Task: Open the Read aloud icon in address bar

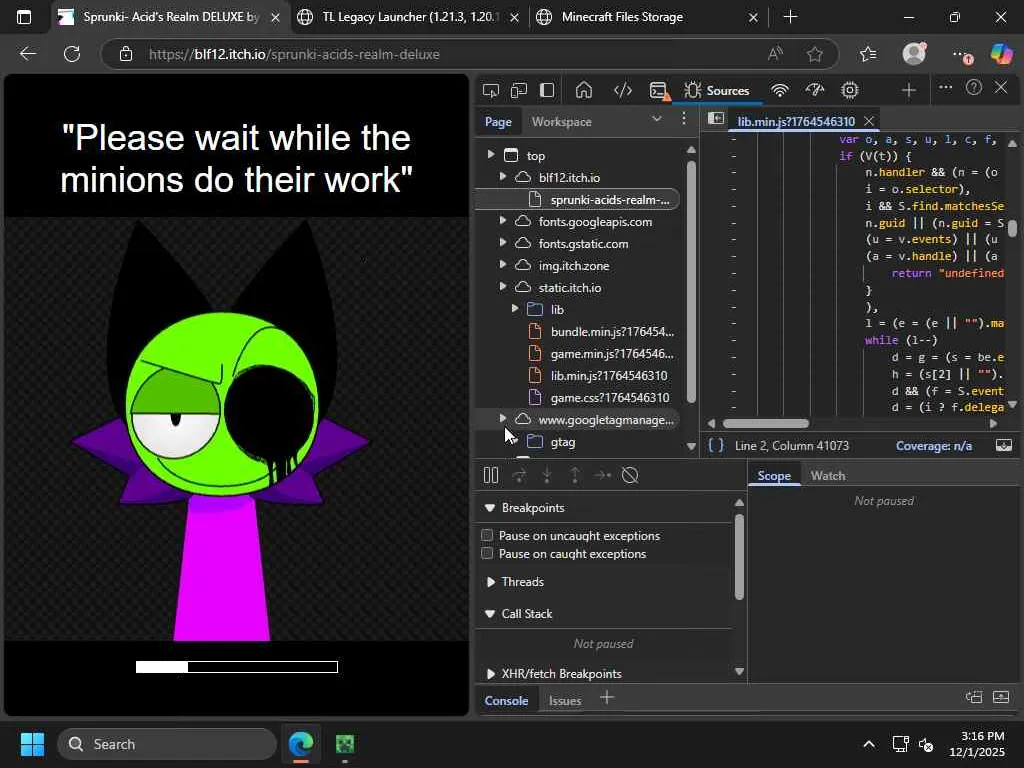Action: pyautogui.click(x=775, y=54)
